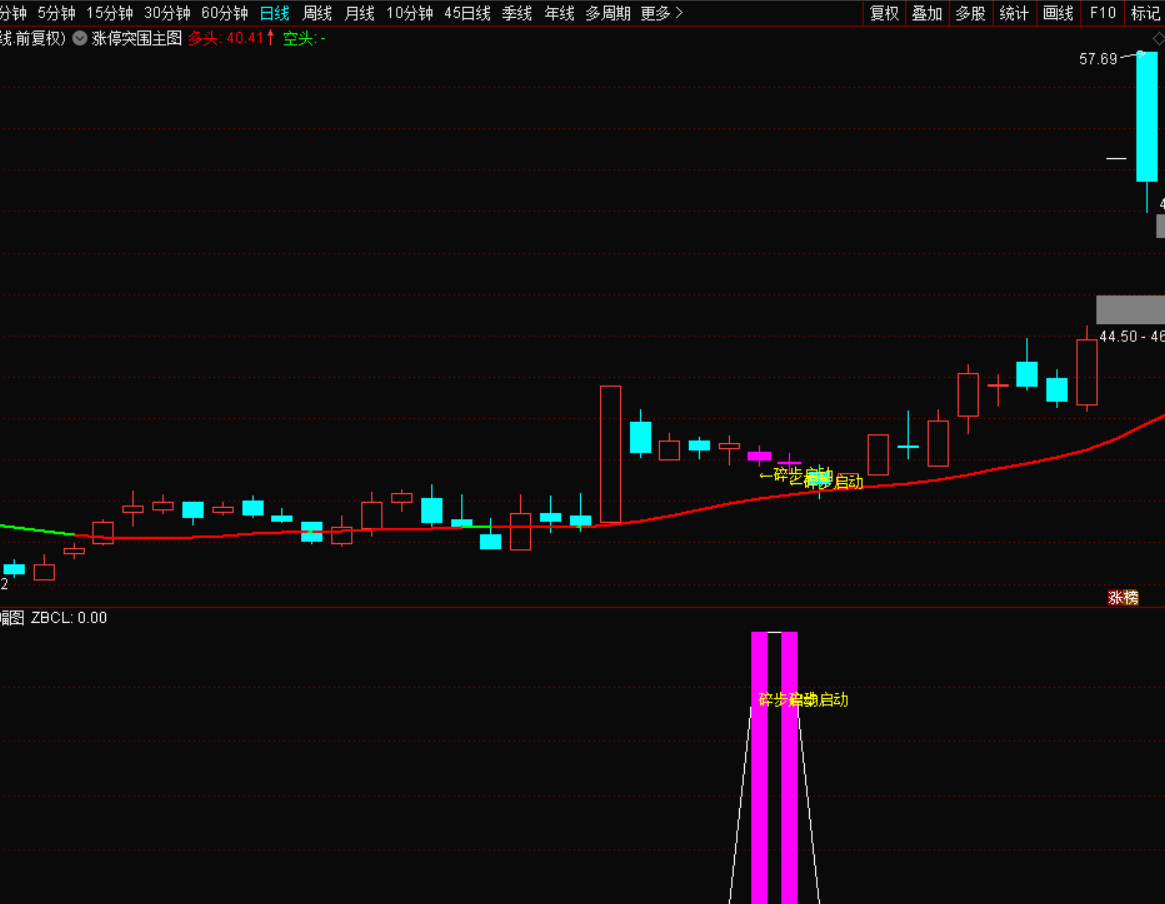This screenshot has height=904, width=1165.
Task: Open the 多周期 multi-period option
Action: tap(608, 13)
